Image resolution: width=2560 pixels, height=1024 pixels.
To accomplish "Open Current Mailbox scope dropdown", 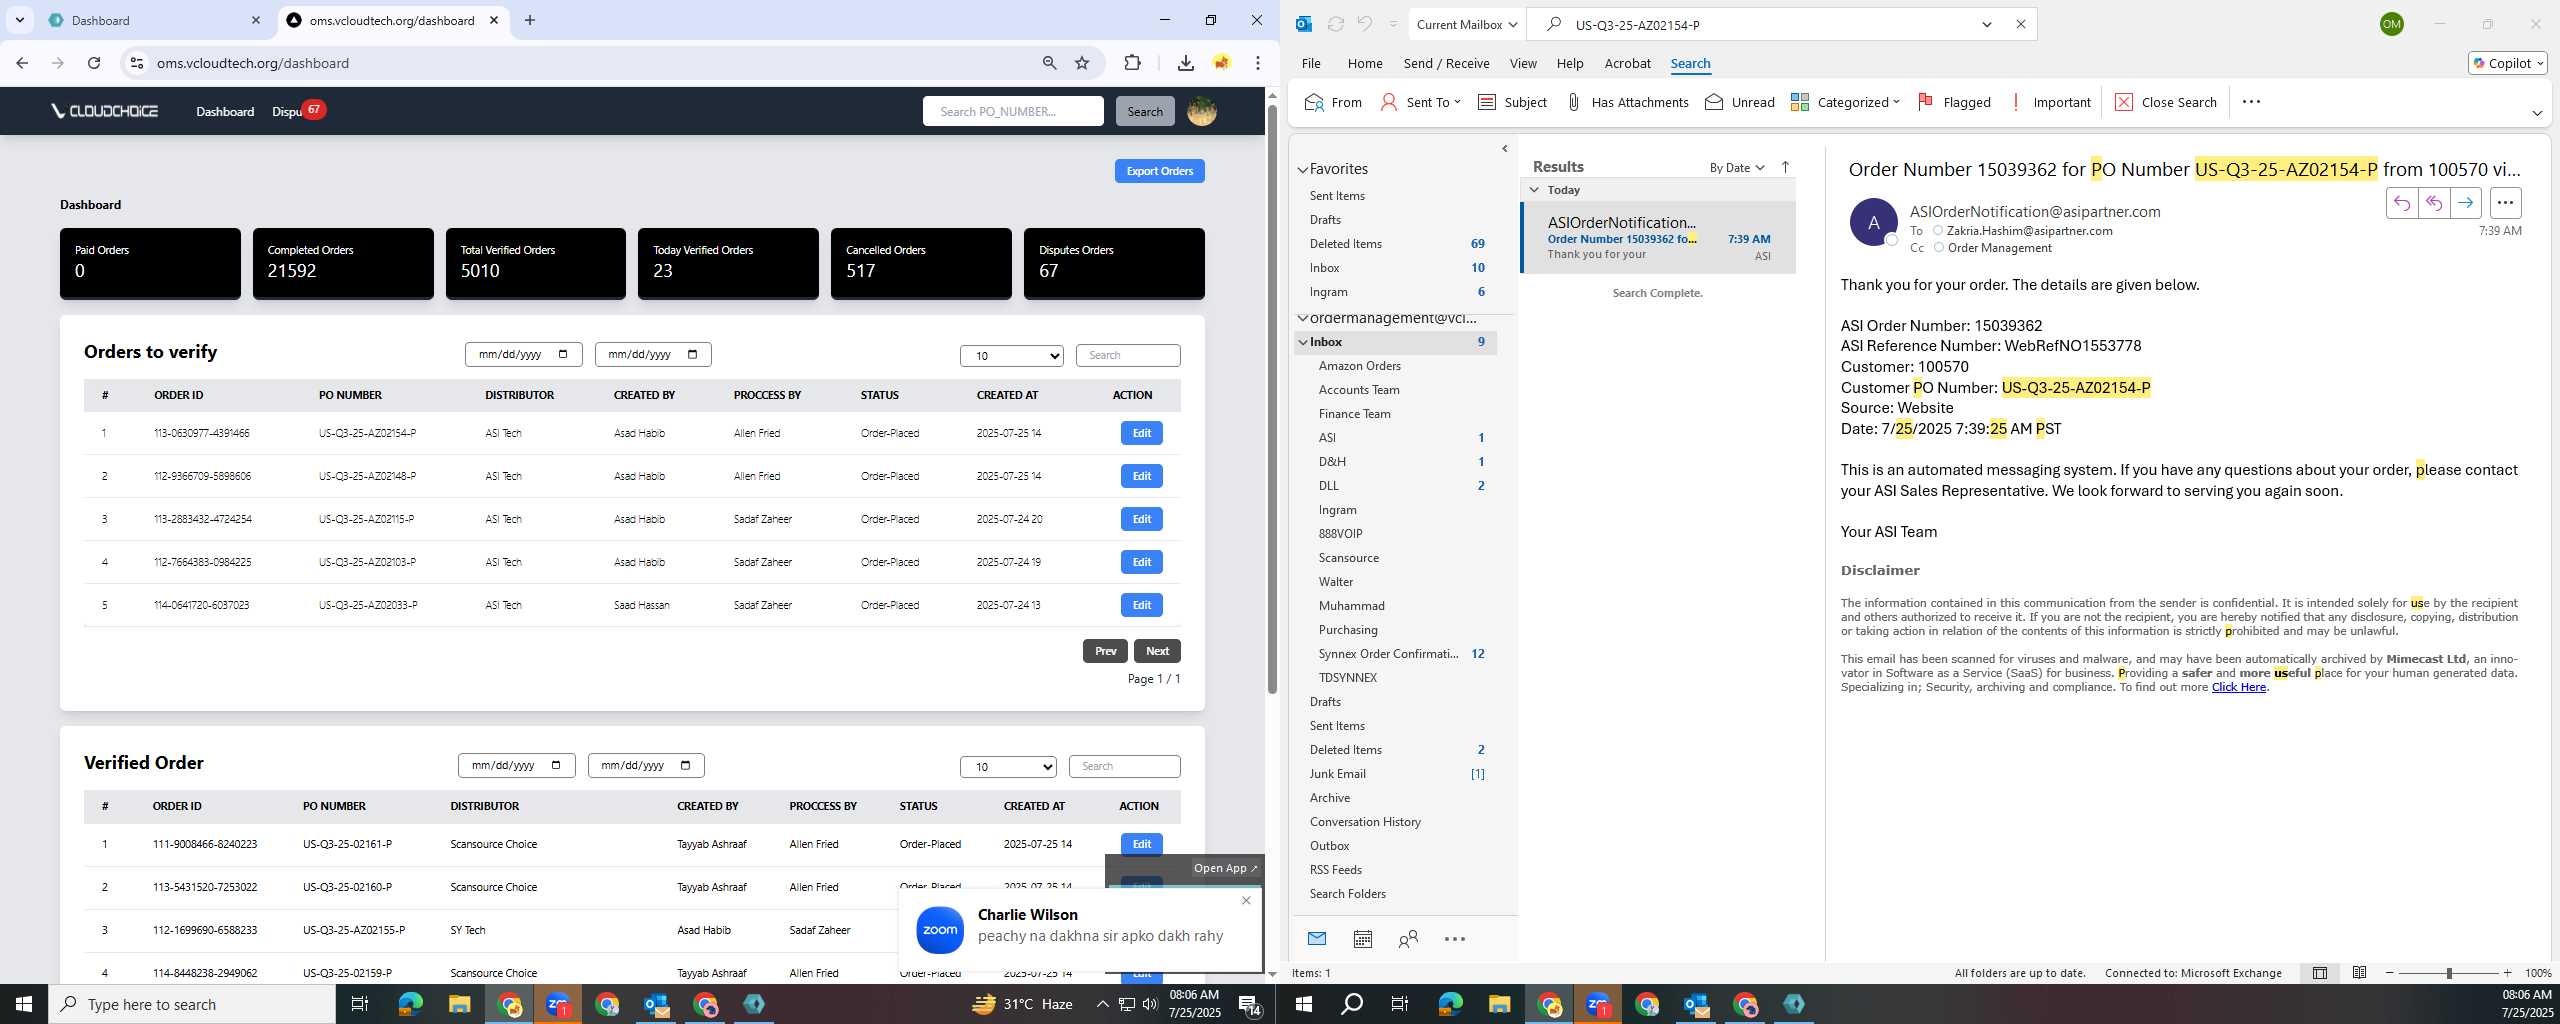I will coord(1465,24).
